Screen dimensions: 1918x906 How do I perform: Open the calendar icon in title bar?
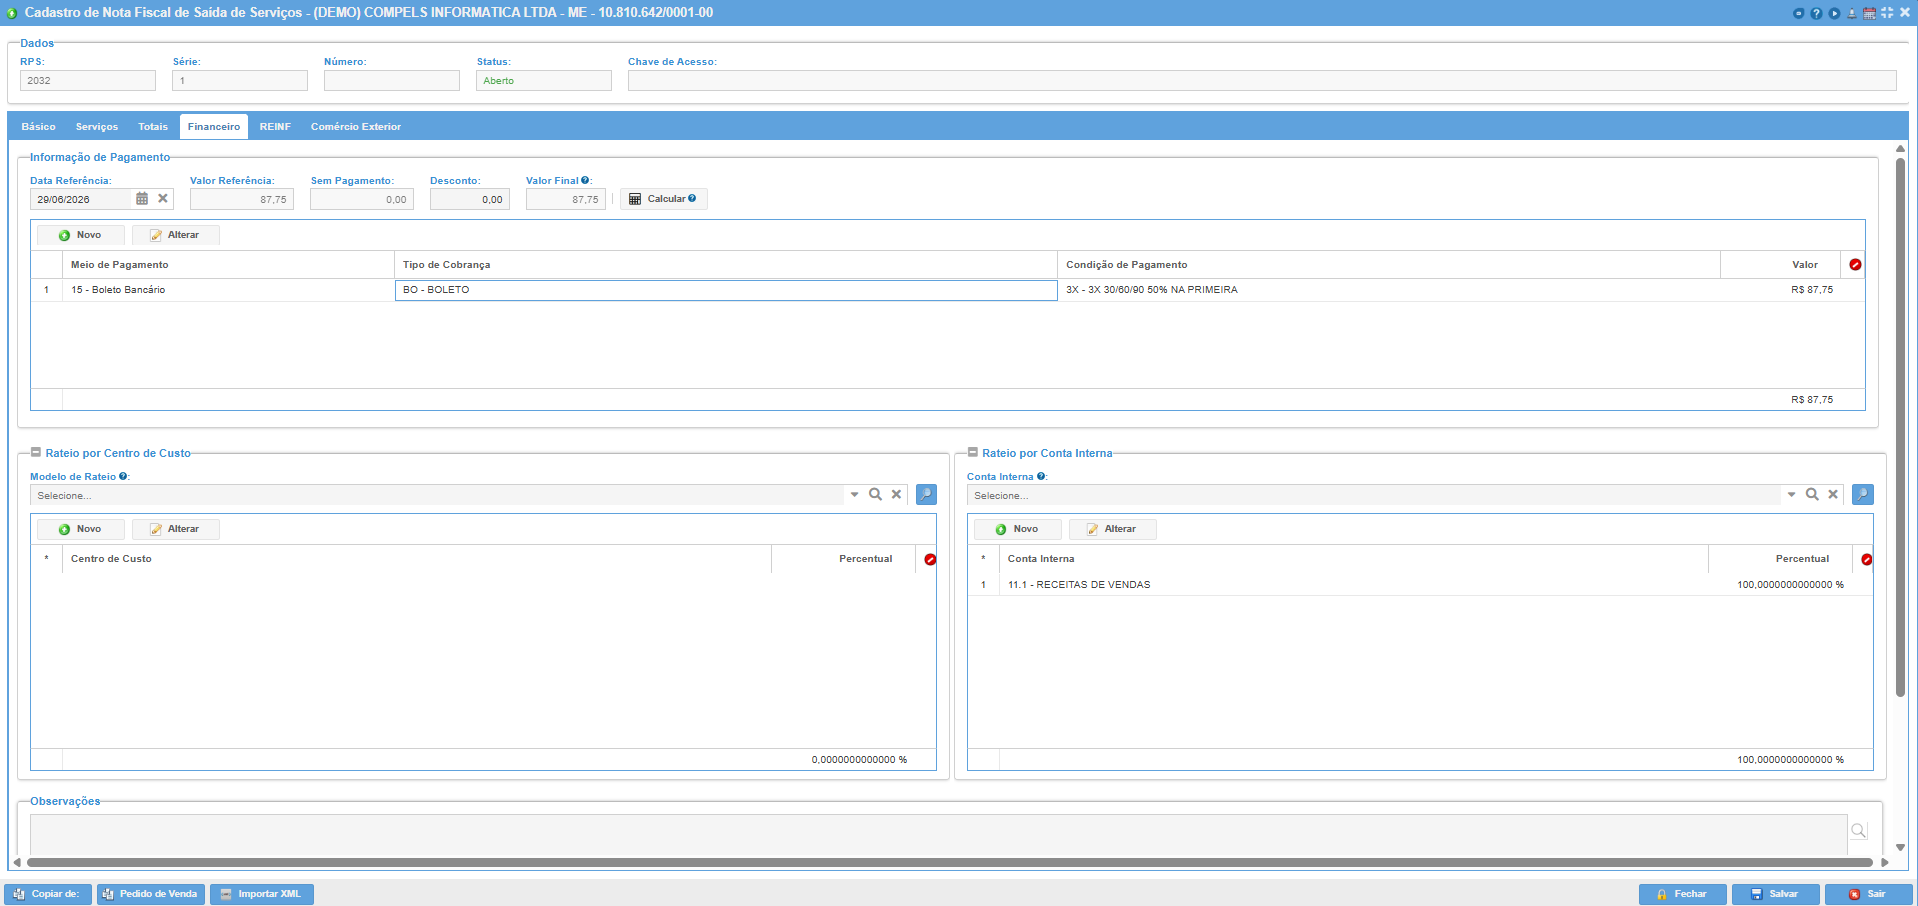point(1869,13)
